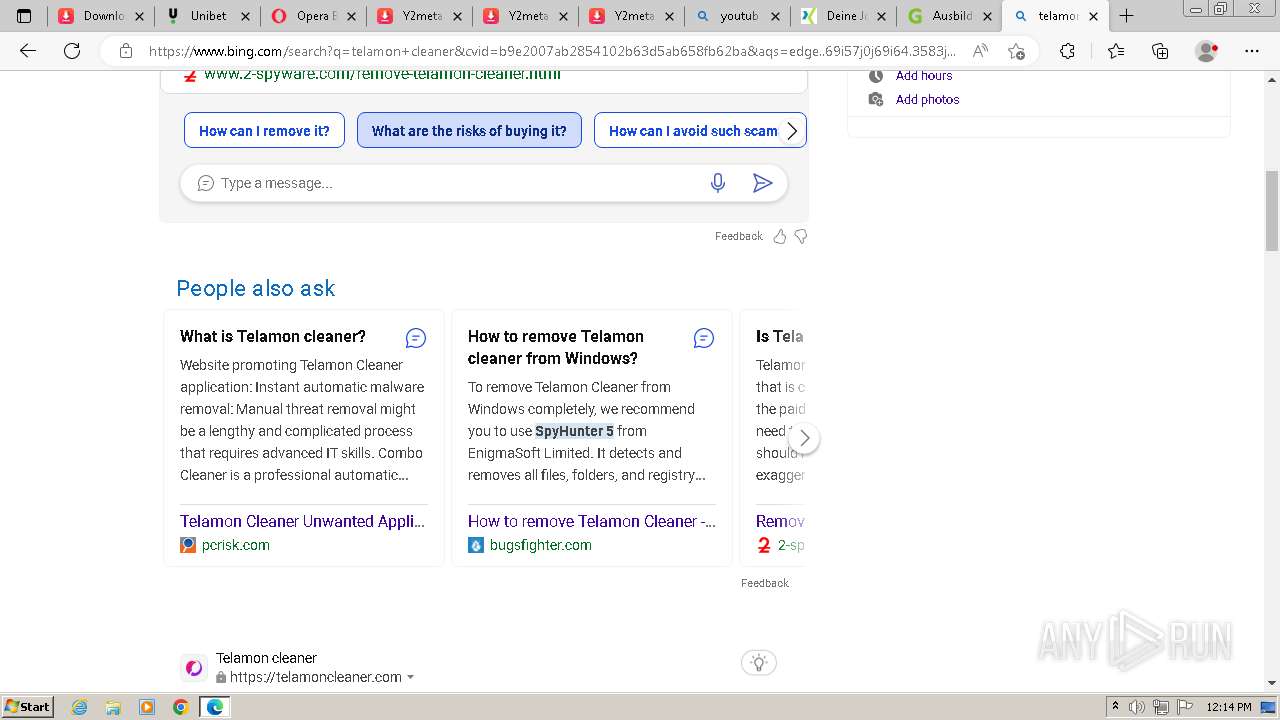
Task: Click the address bar URL
Action: point(552,51)
